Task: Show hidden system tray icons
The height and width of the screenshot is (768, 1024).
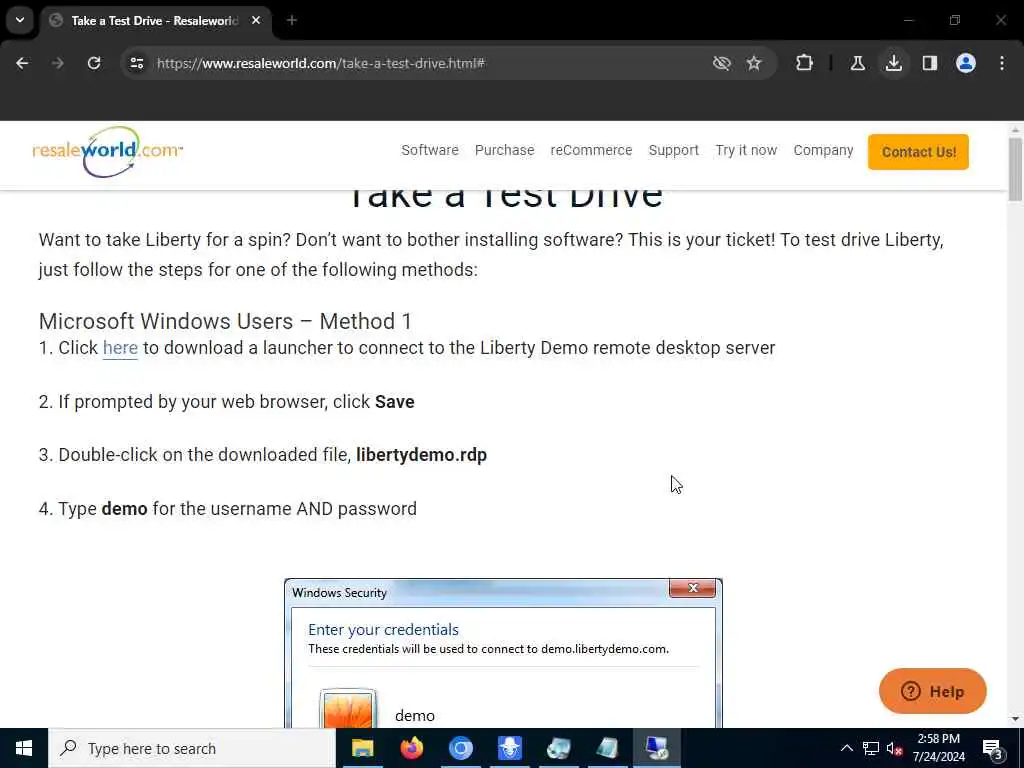Action: (846, 748)
